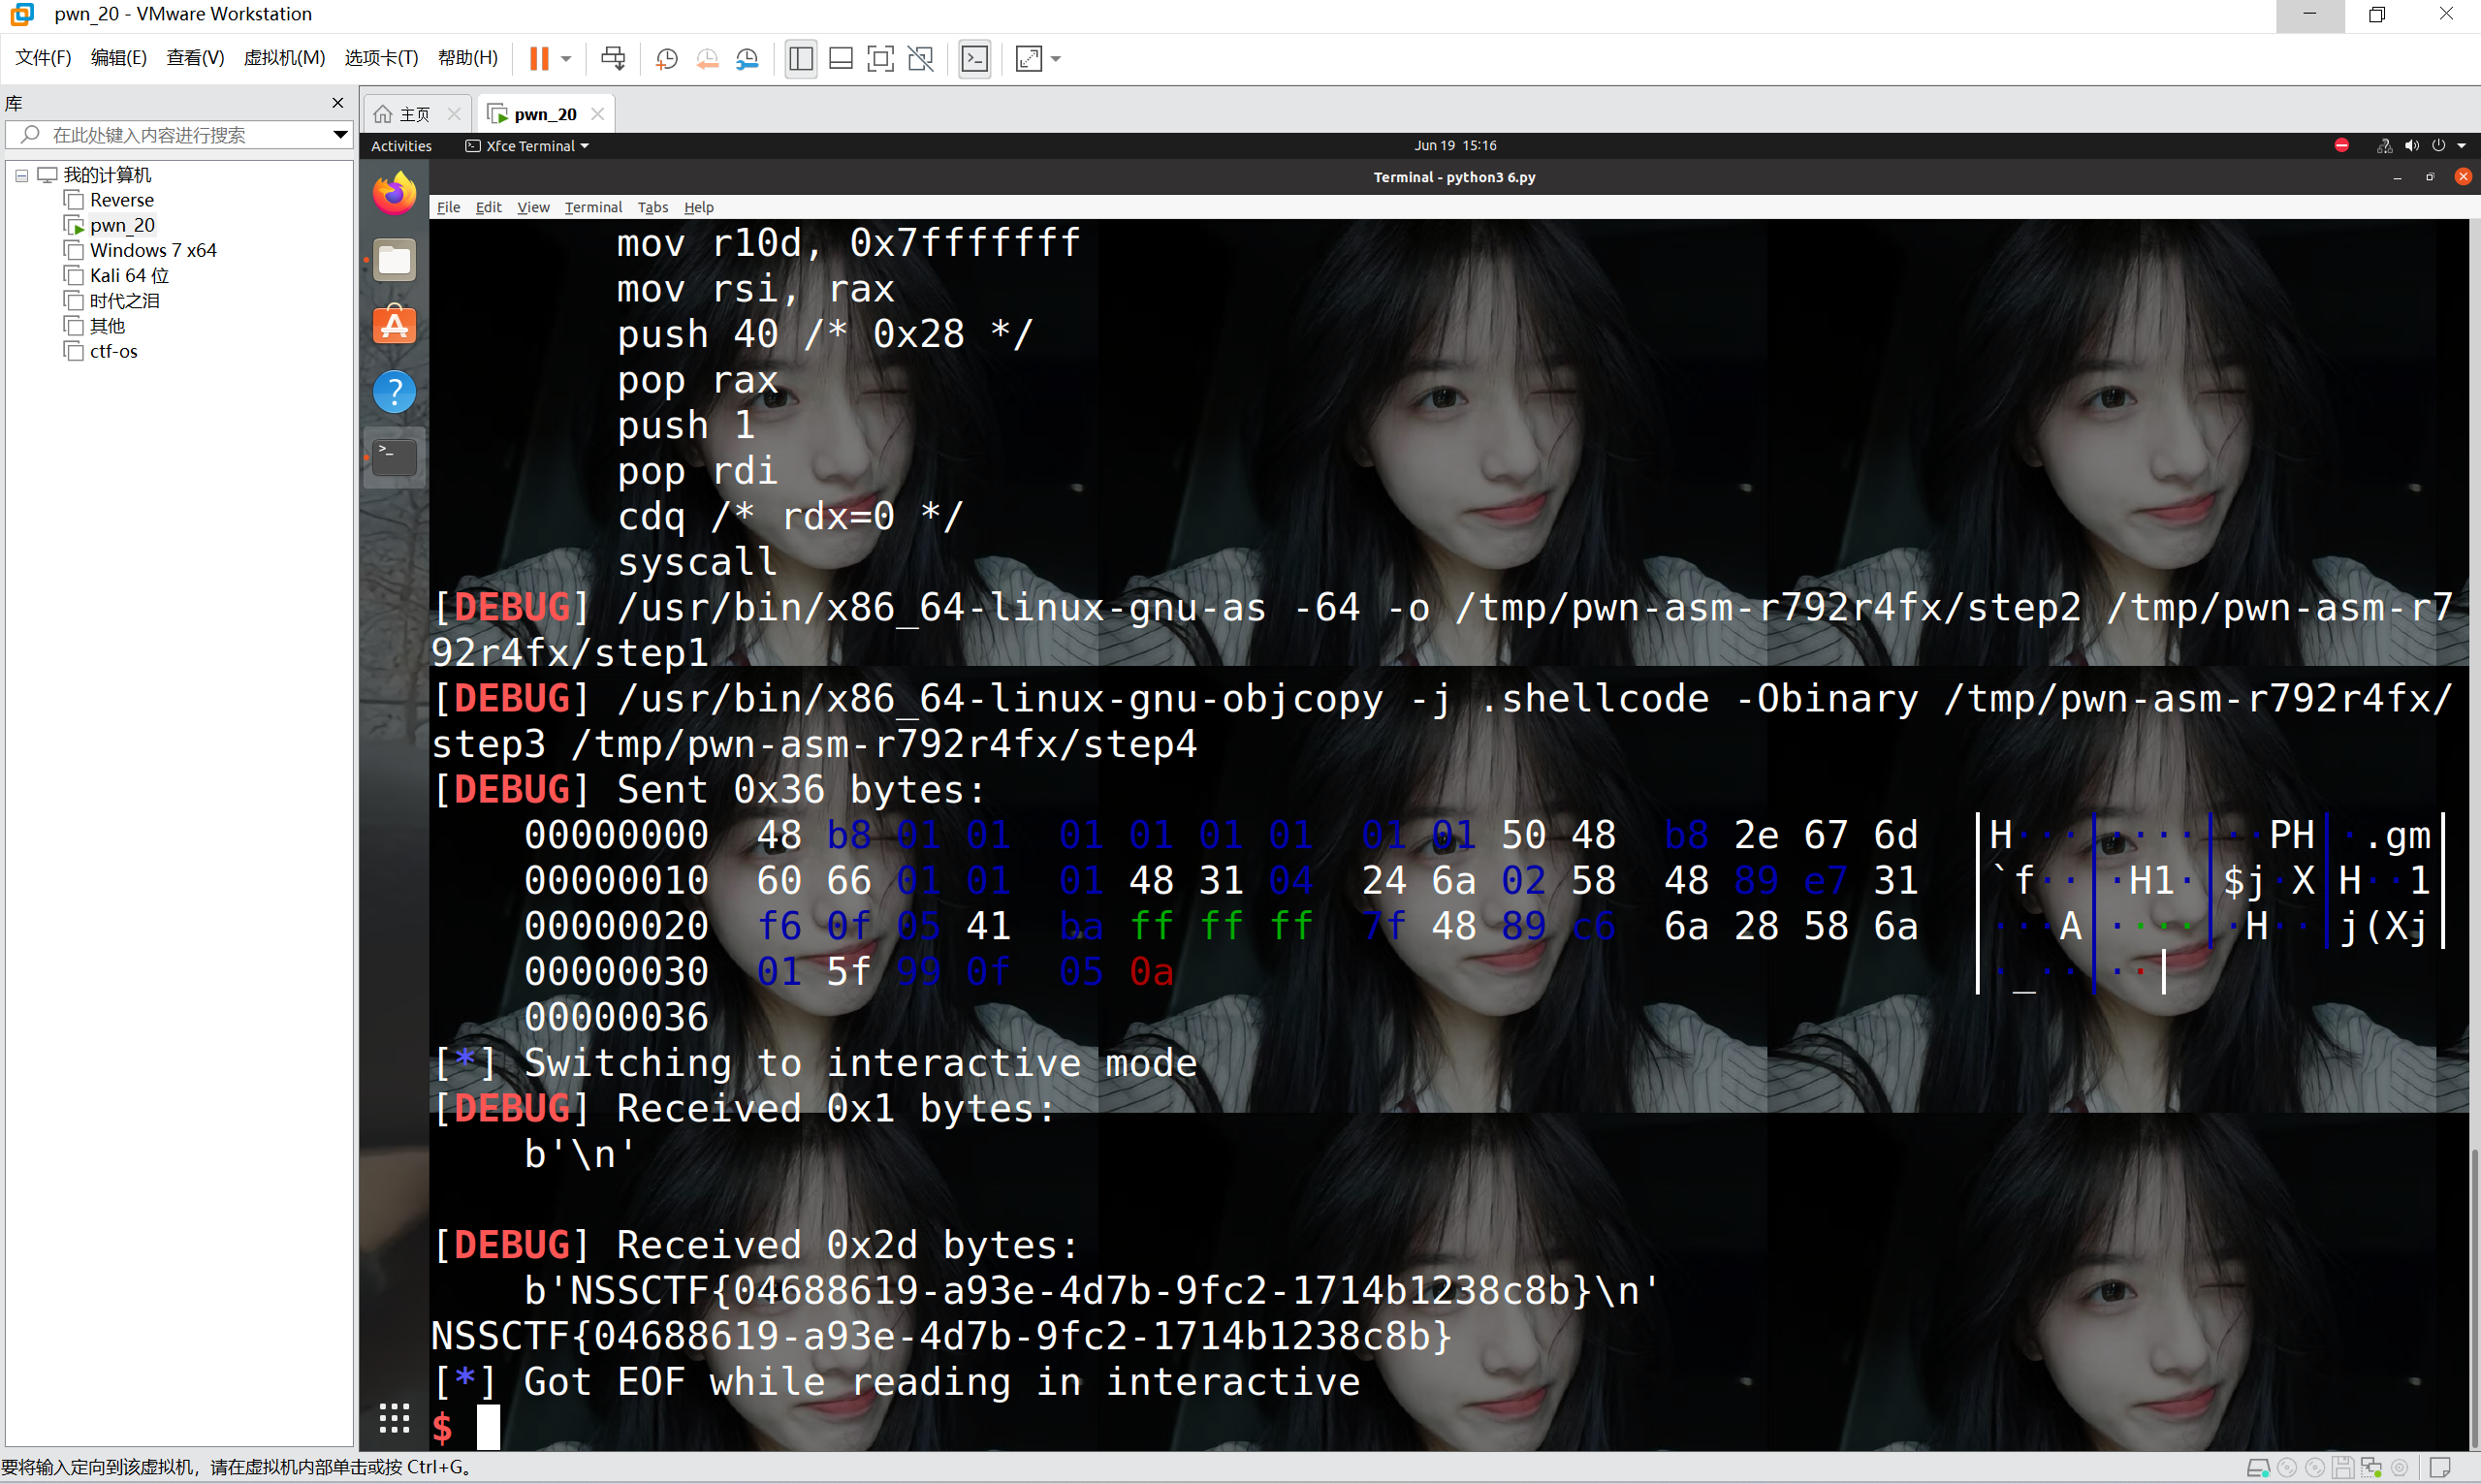The image size is (2481, 1484).
Task: Click the floppy drive status icon
Action: coord(2342,1468)
